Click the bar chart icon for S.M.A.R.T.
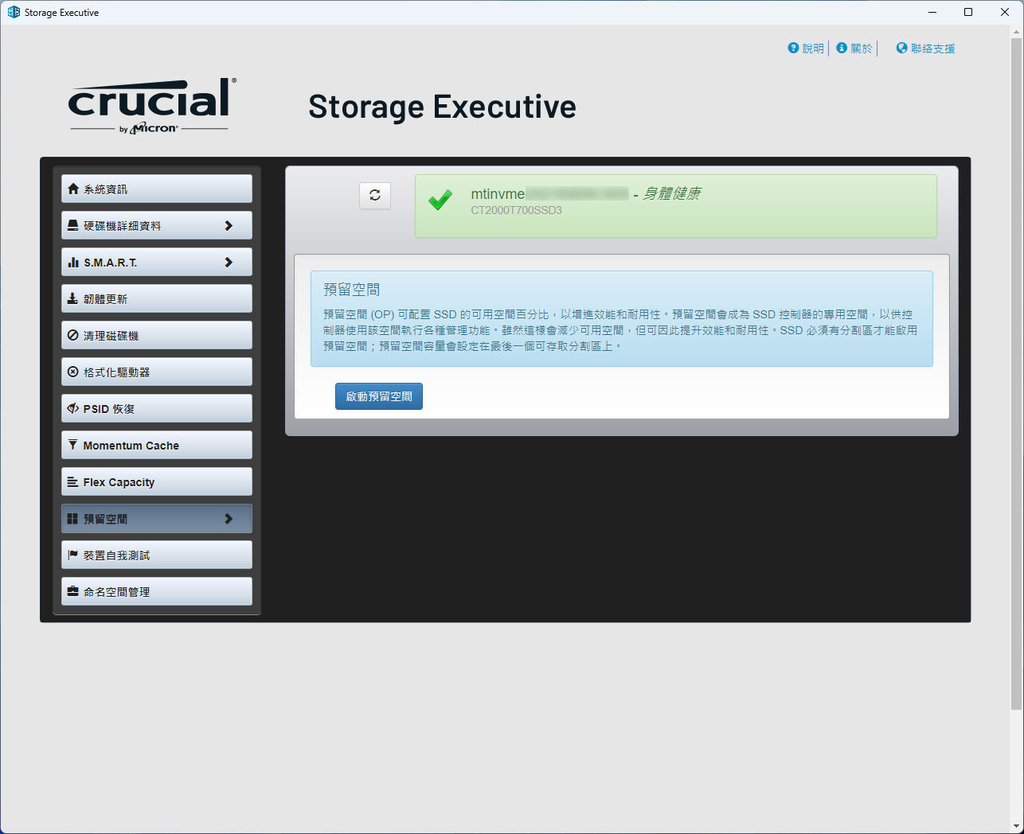1024x834 pixels. (73, 262)
